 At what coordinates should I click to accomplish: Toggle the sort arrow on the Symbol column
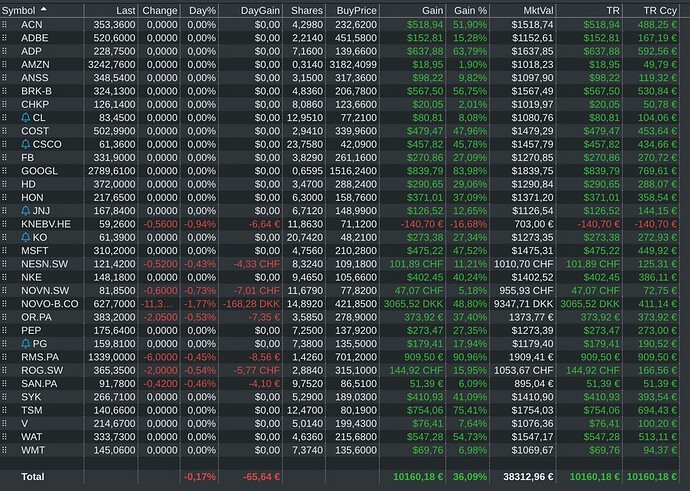coord(43,9)
